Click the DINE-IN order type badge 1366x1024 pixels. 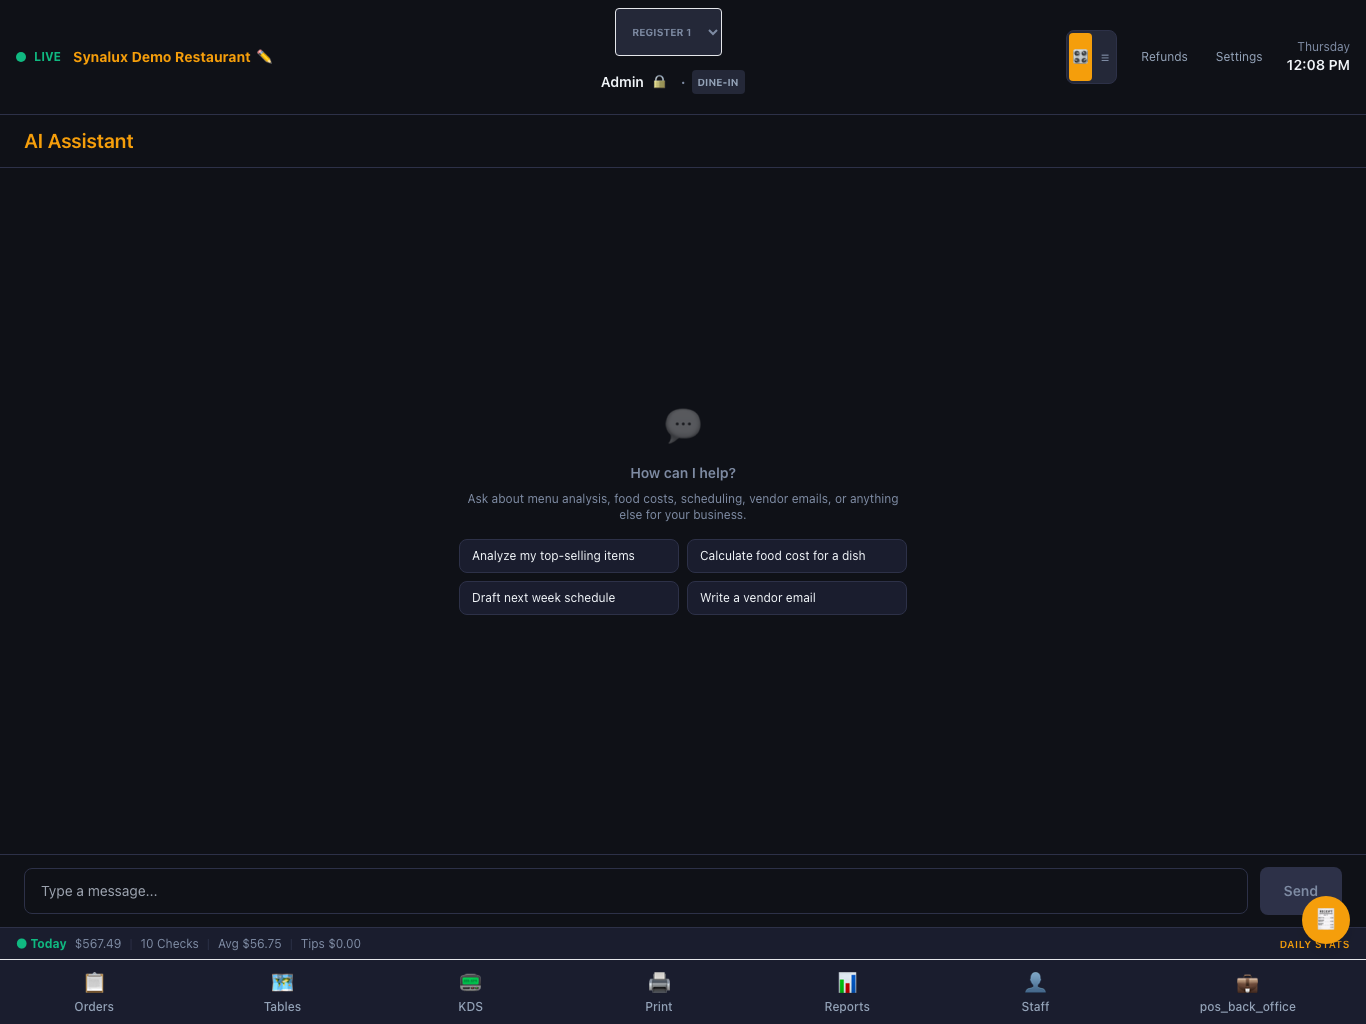click(x=718, y=82)
